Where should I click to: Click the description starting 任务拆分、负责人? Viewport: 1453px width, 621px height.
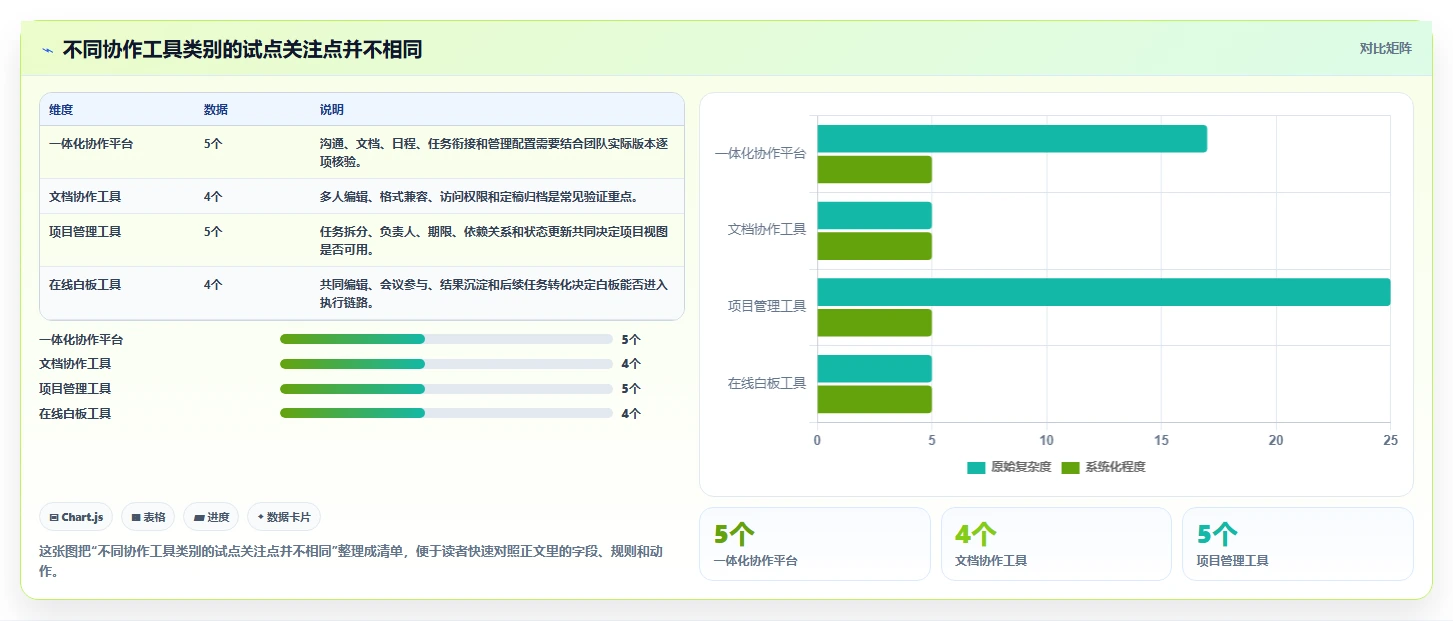tap(494, 240)
